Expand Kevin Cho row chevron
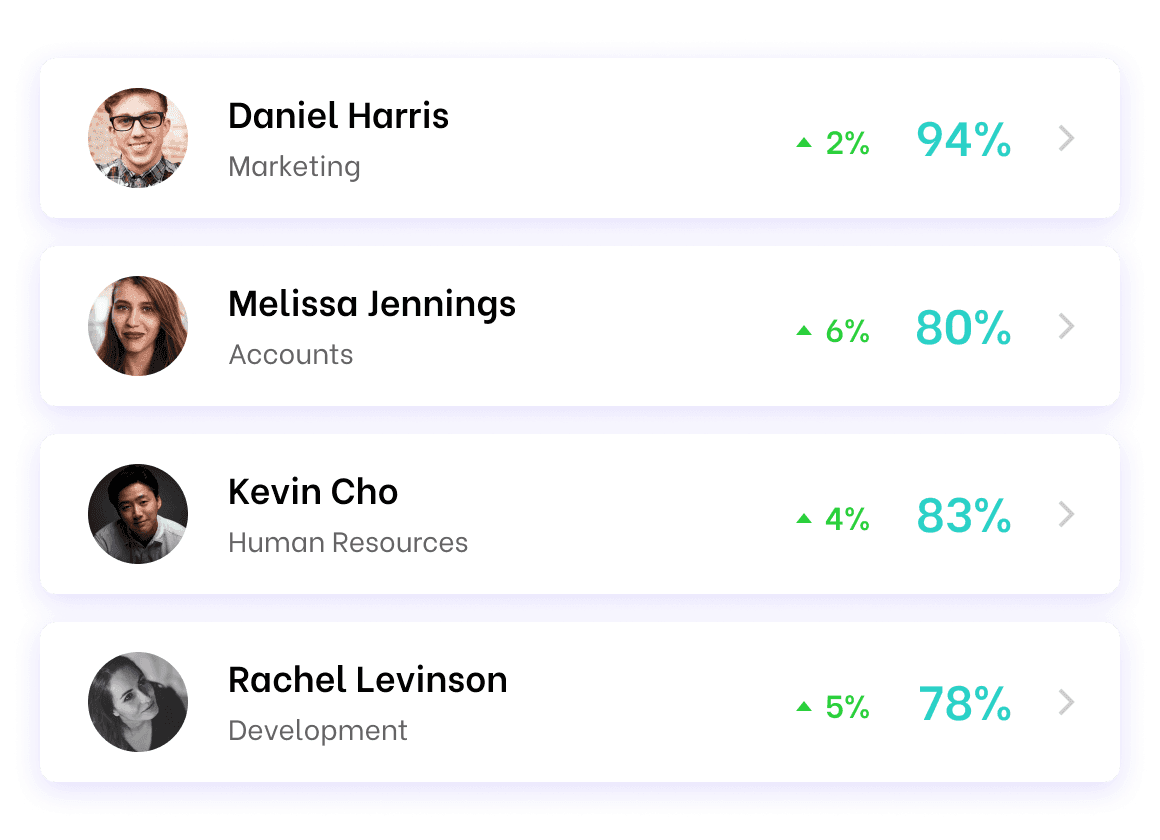 pos(1067,514)
